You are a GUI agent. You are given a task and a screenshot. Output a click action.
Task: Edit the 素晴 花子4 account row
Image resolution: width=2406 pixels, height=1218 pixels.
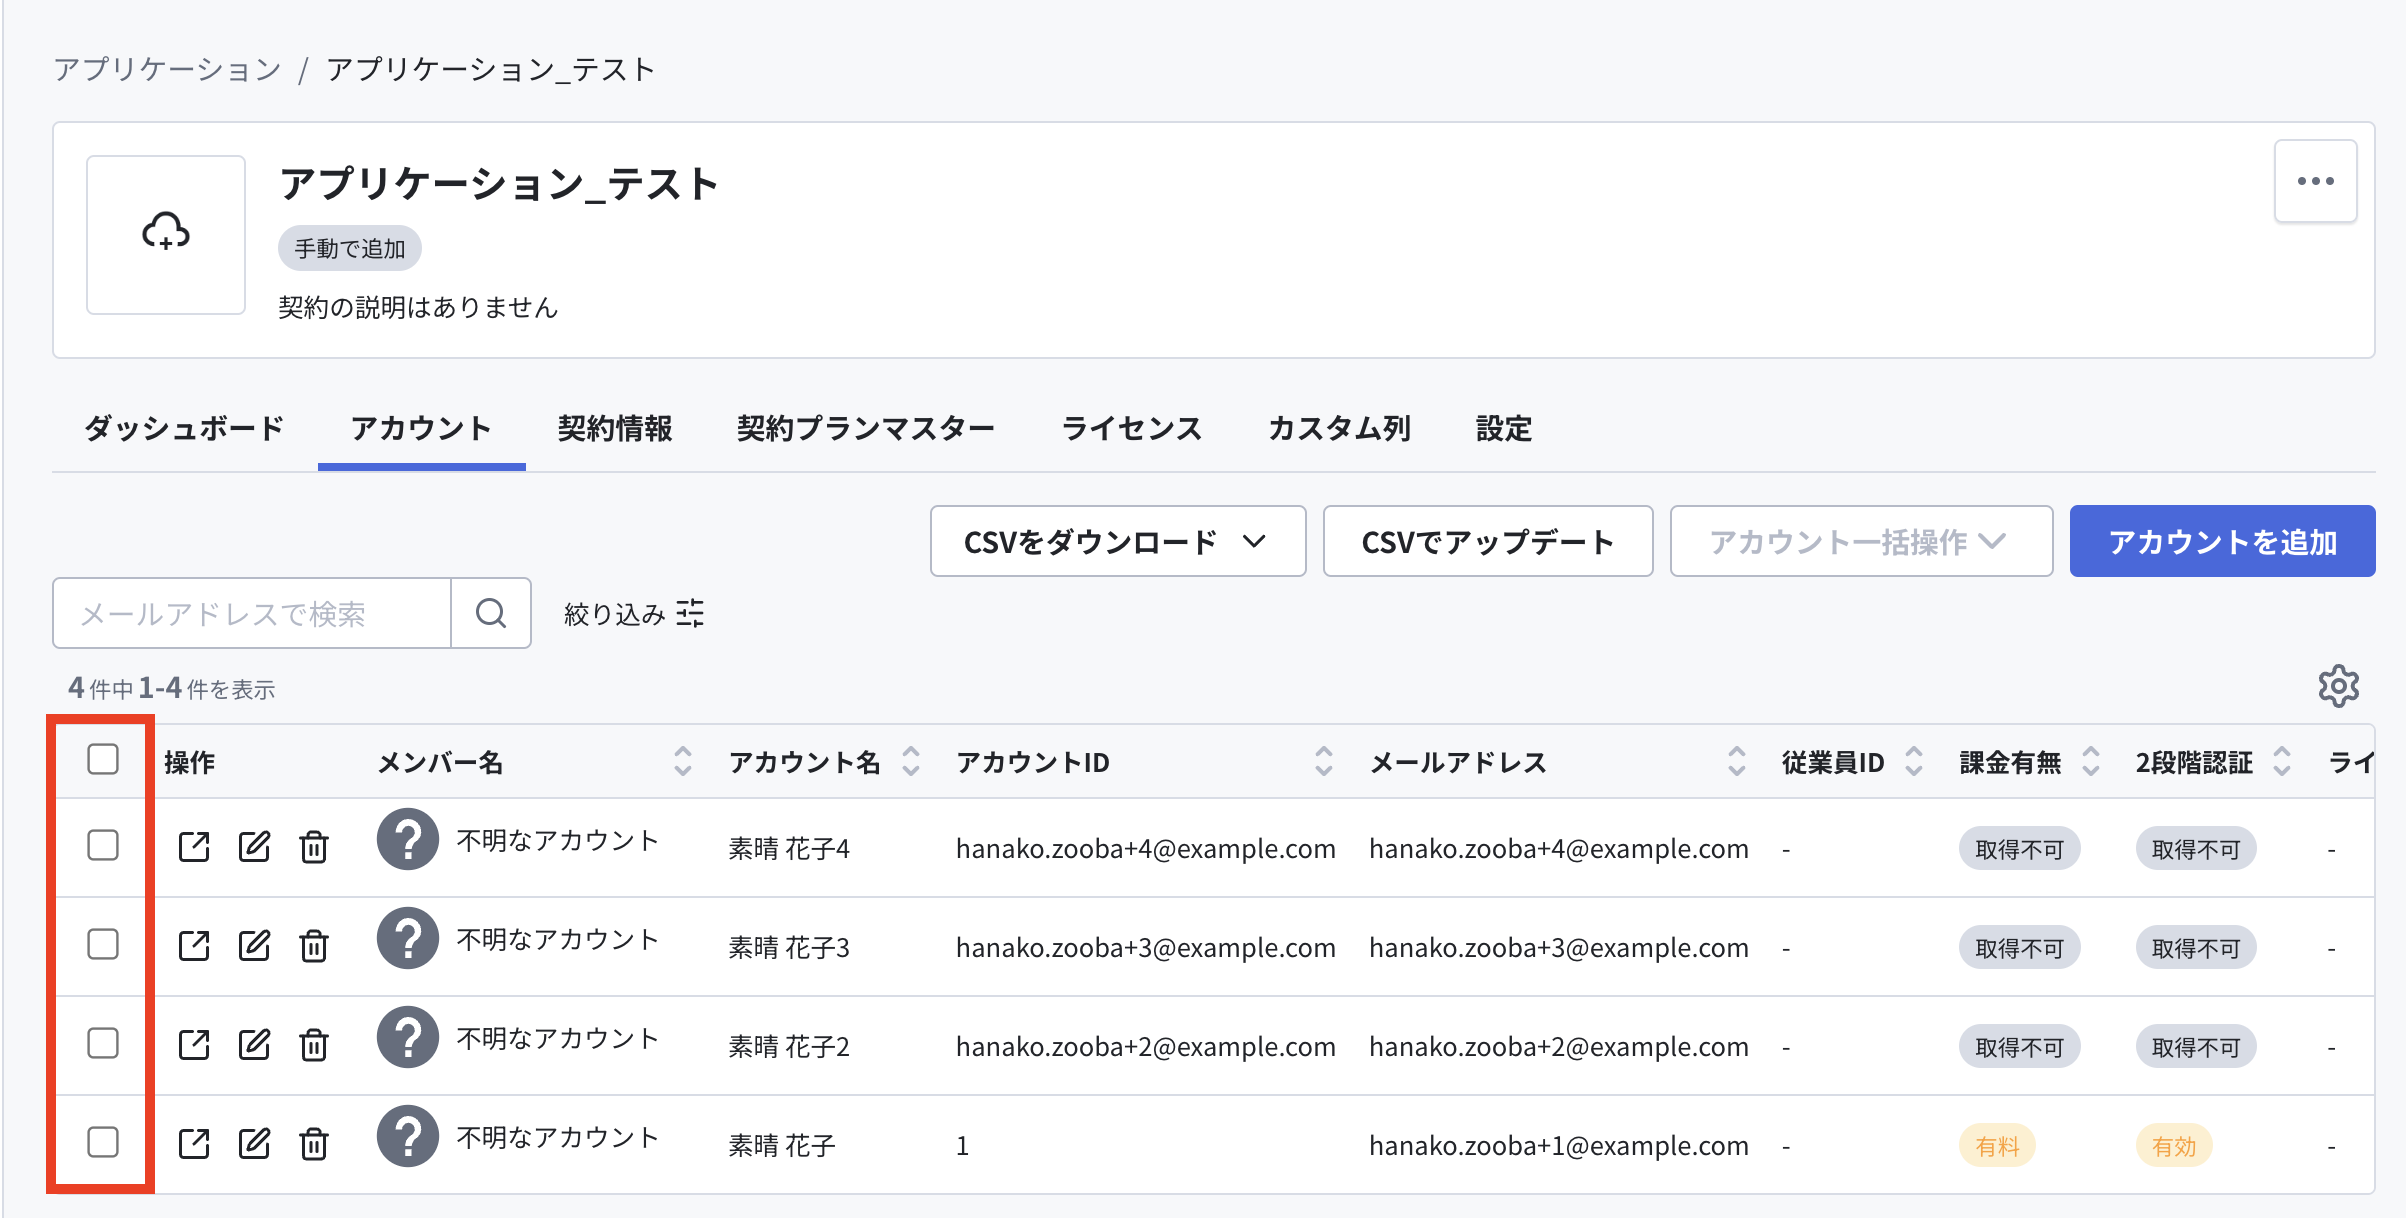(254, 847)
